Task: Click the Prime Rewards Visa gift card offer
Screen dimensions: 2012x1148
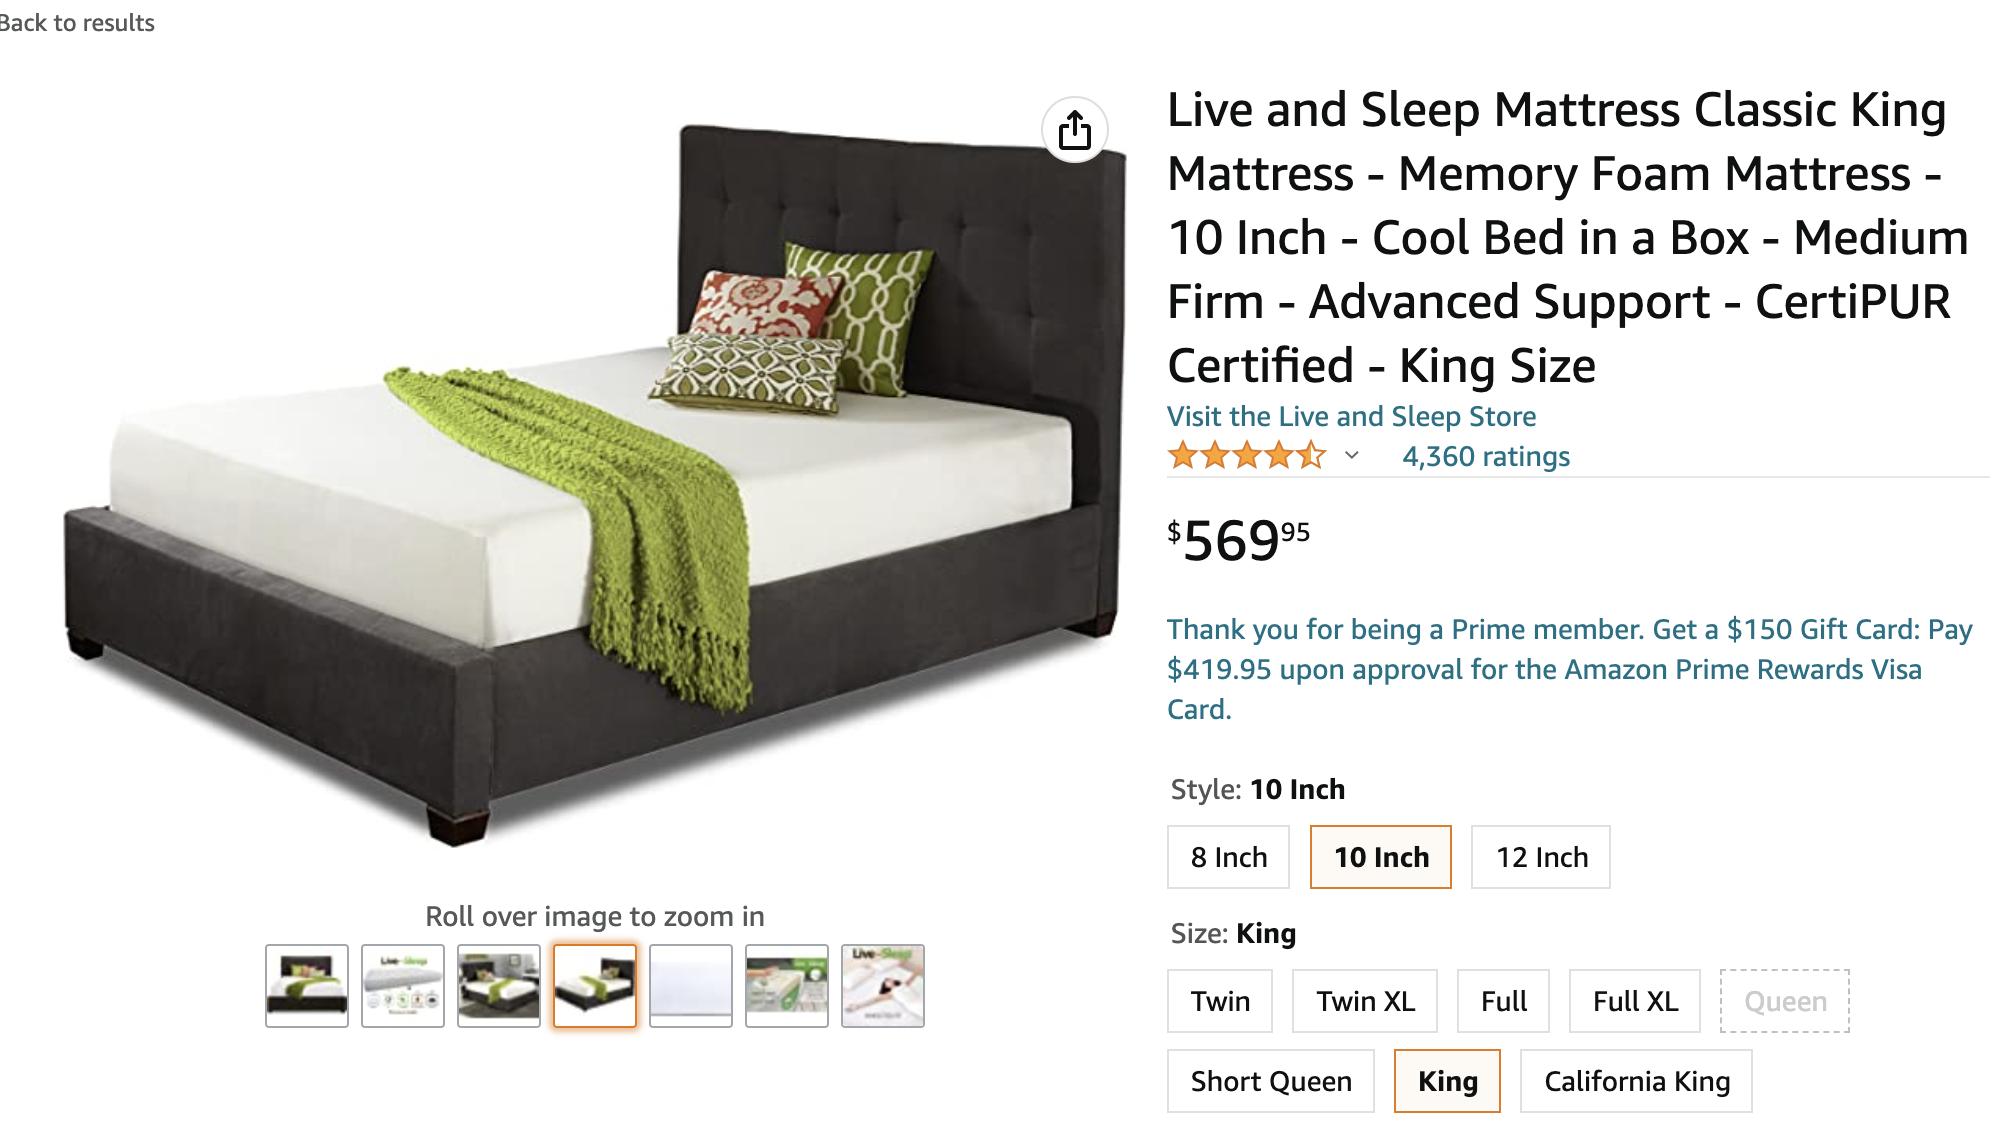Action: tap(1569, 669)
